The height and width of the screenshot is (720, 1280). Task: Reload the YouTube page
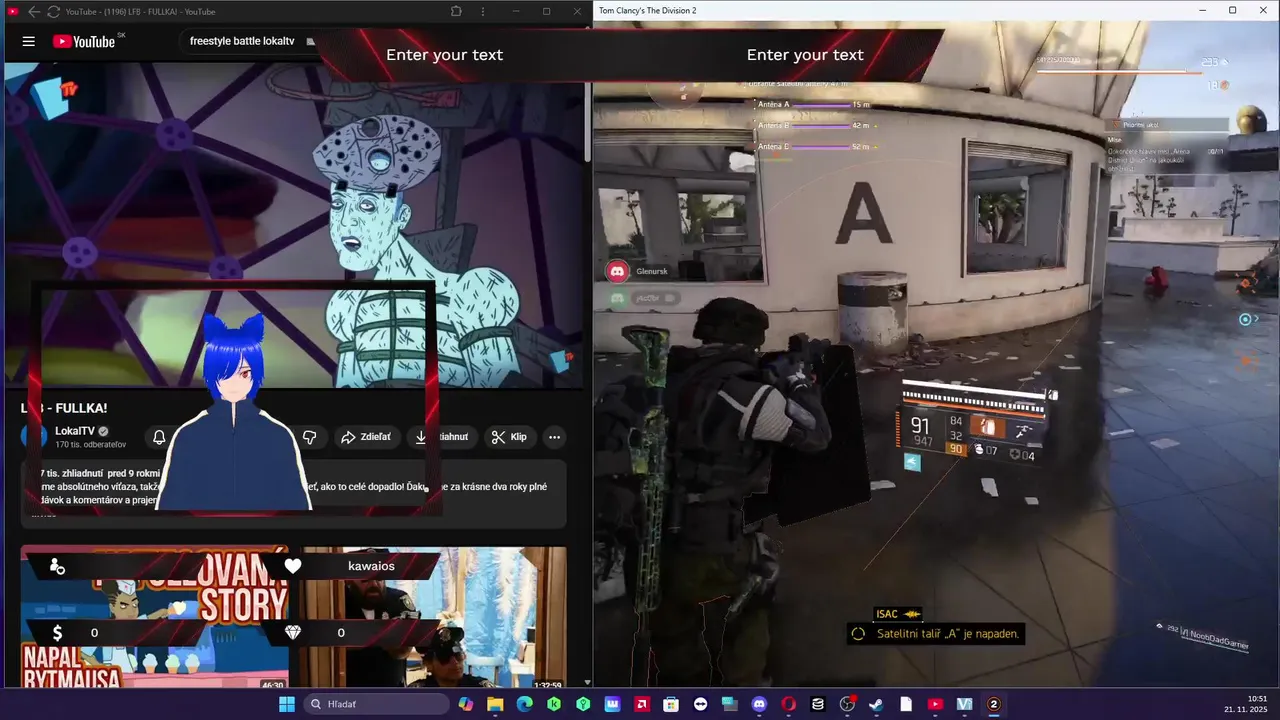pos(53,11)
